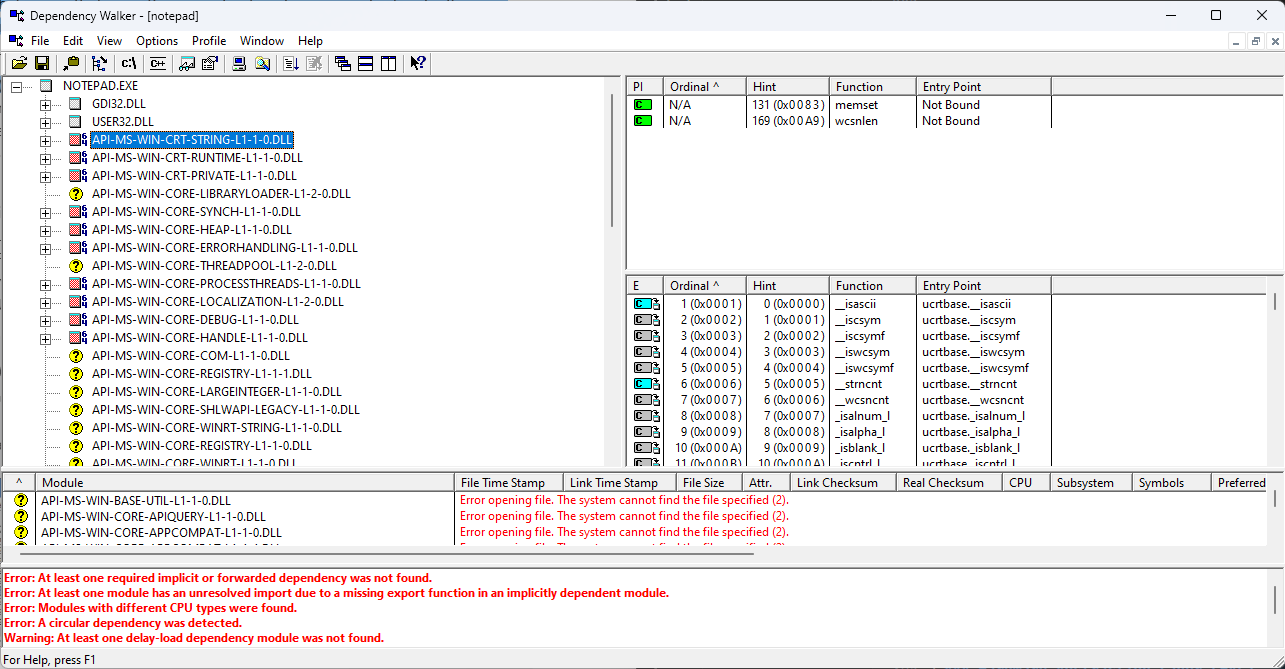Select the __isascii export function row
The width and height of the screenshot is (1285, 669).
839,304
